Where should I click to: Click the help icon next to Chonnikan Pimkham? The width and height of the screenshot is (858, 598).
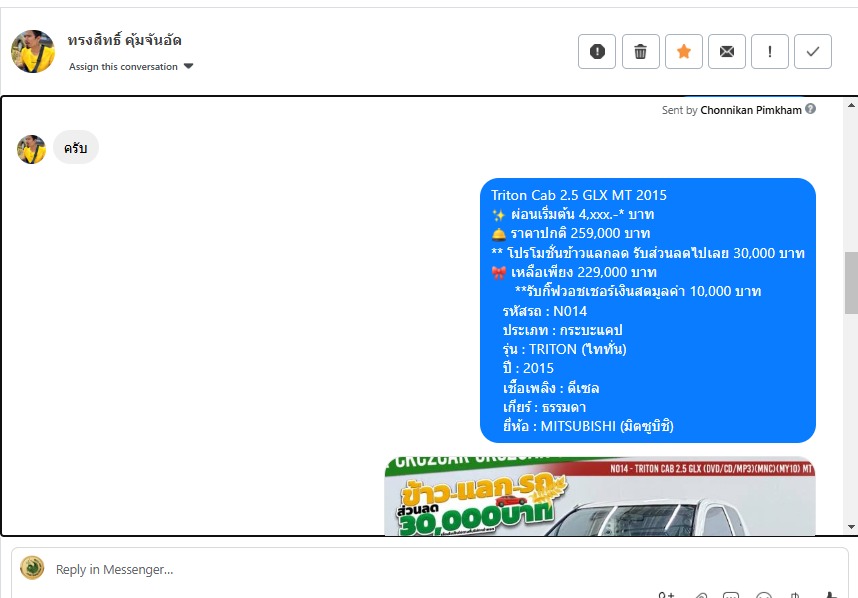[x=810, y=109]
